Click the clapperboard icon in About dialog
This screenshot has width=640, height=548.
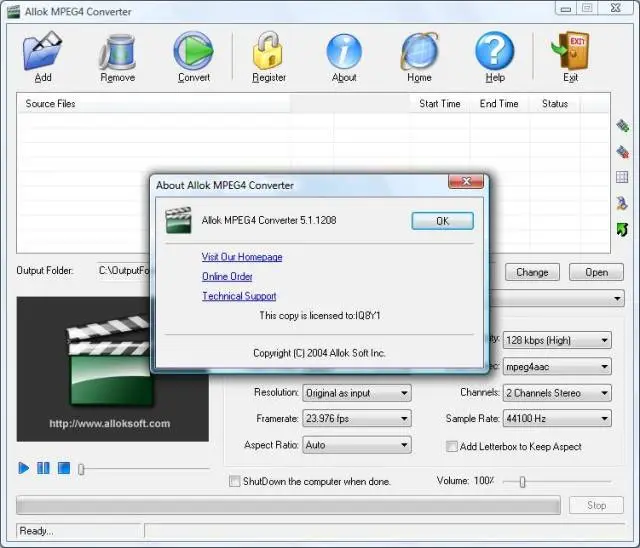178,220
